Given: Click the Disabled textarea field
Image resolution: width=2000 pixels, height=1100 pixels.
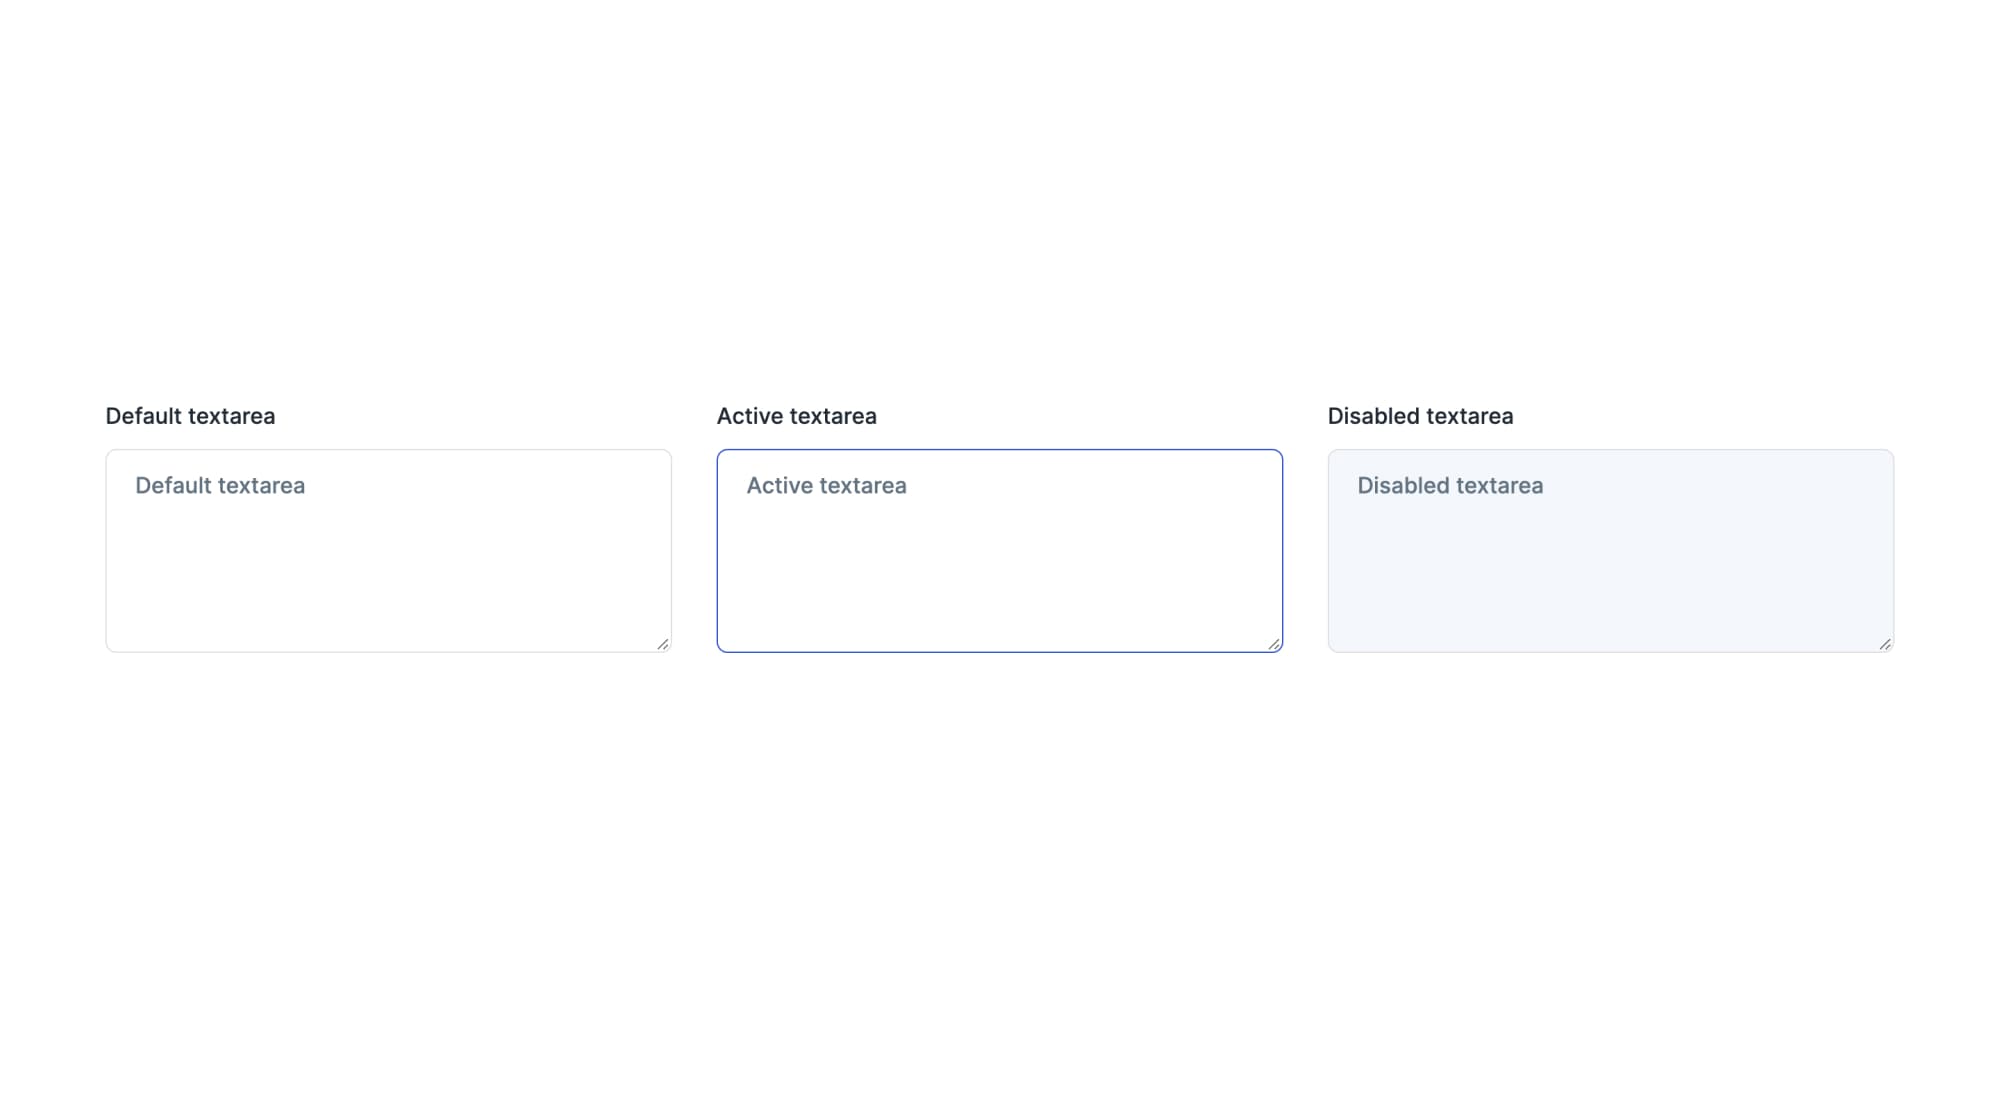Looking at the screenshot, I should point(1609,550).
